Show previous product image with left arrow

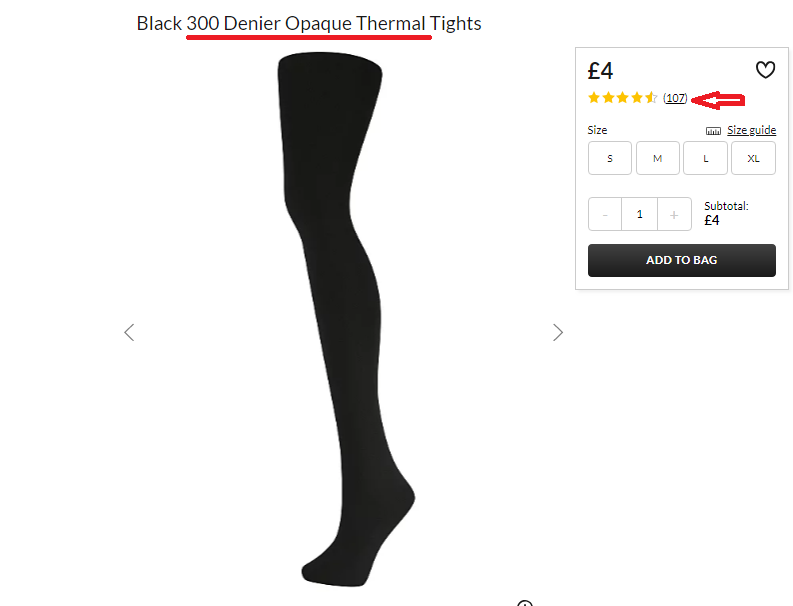(x=129, y=332)
